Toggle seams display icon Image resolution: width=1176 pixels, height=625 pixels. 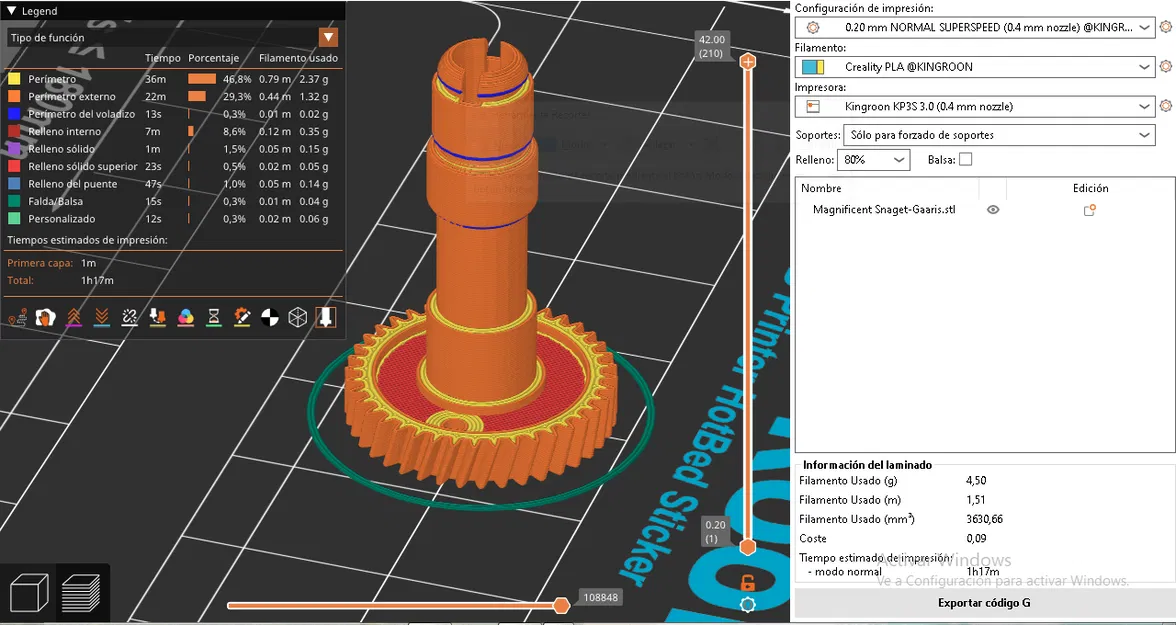pyautogui.click(x=130, y=318)
